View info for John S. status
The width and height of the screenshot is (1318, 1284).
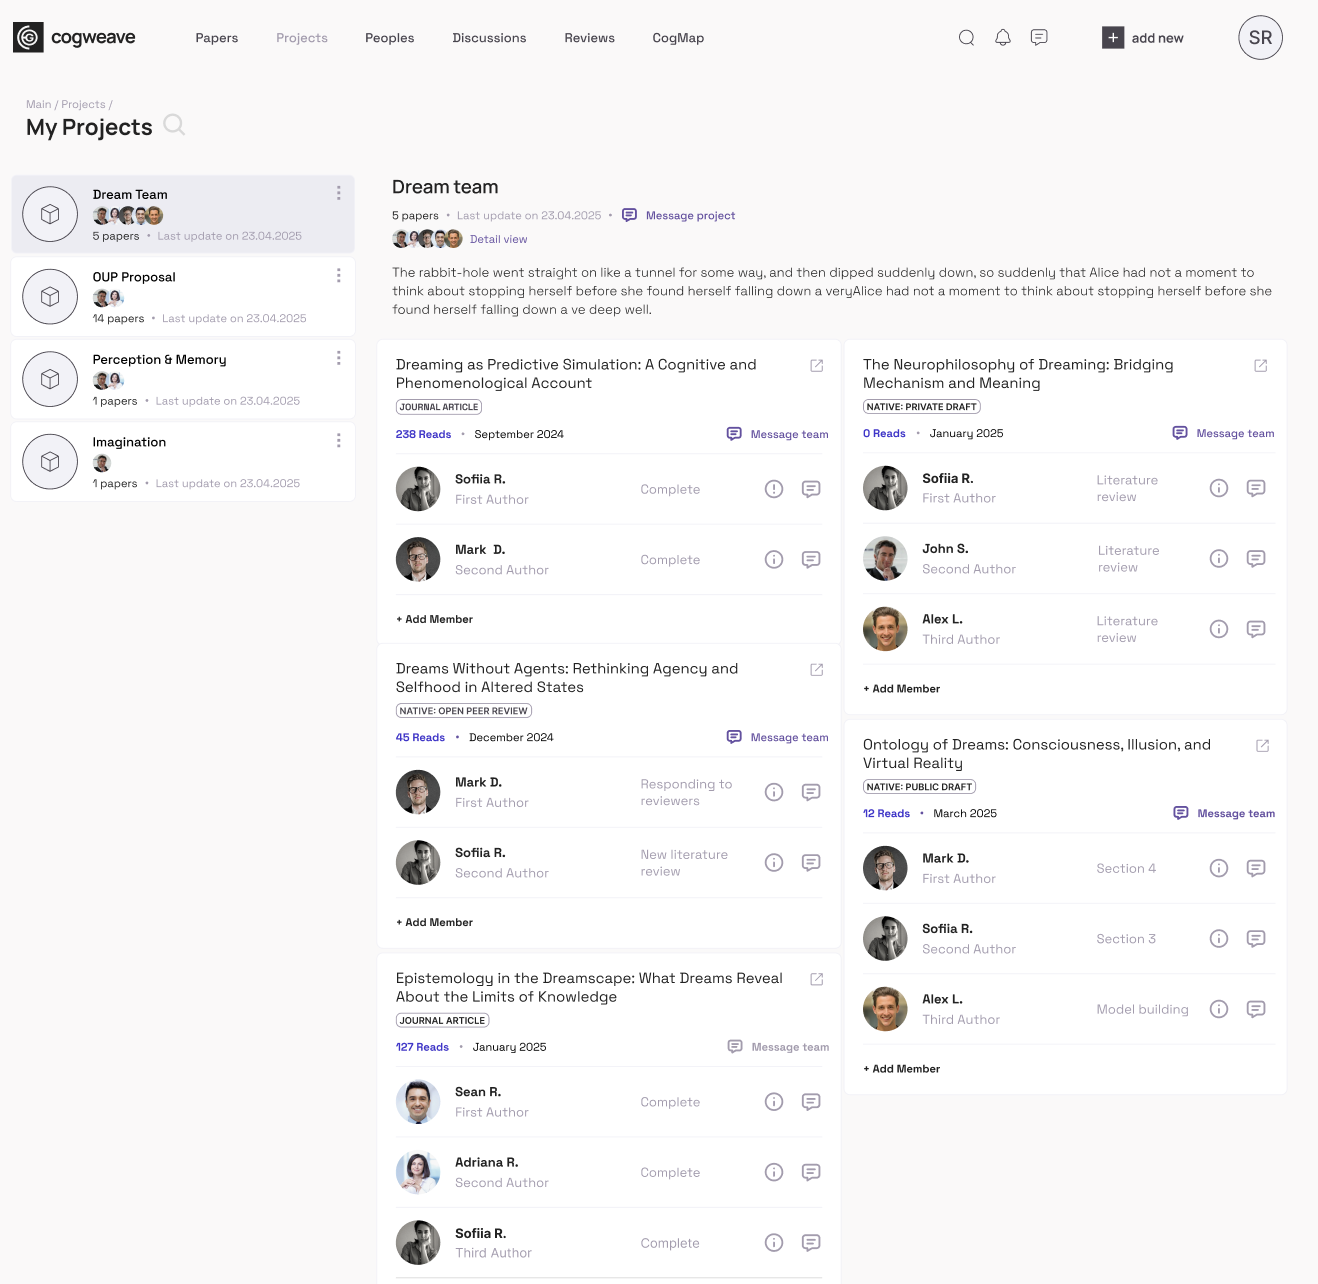(1218, 559)
